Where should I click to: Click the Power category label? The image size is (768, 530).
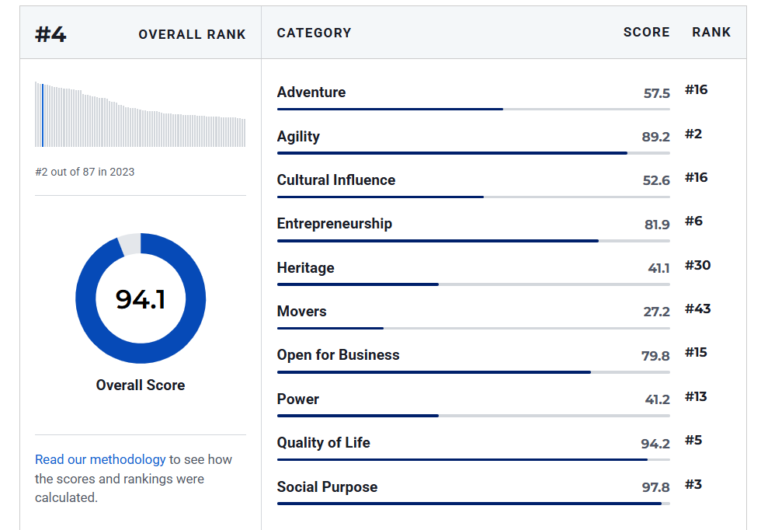[x=298, y=399]
